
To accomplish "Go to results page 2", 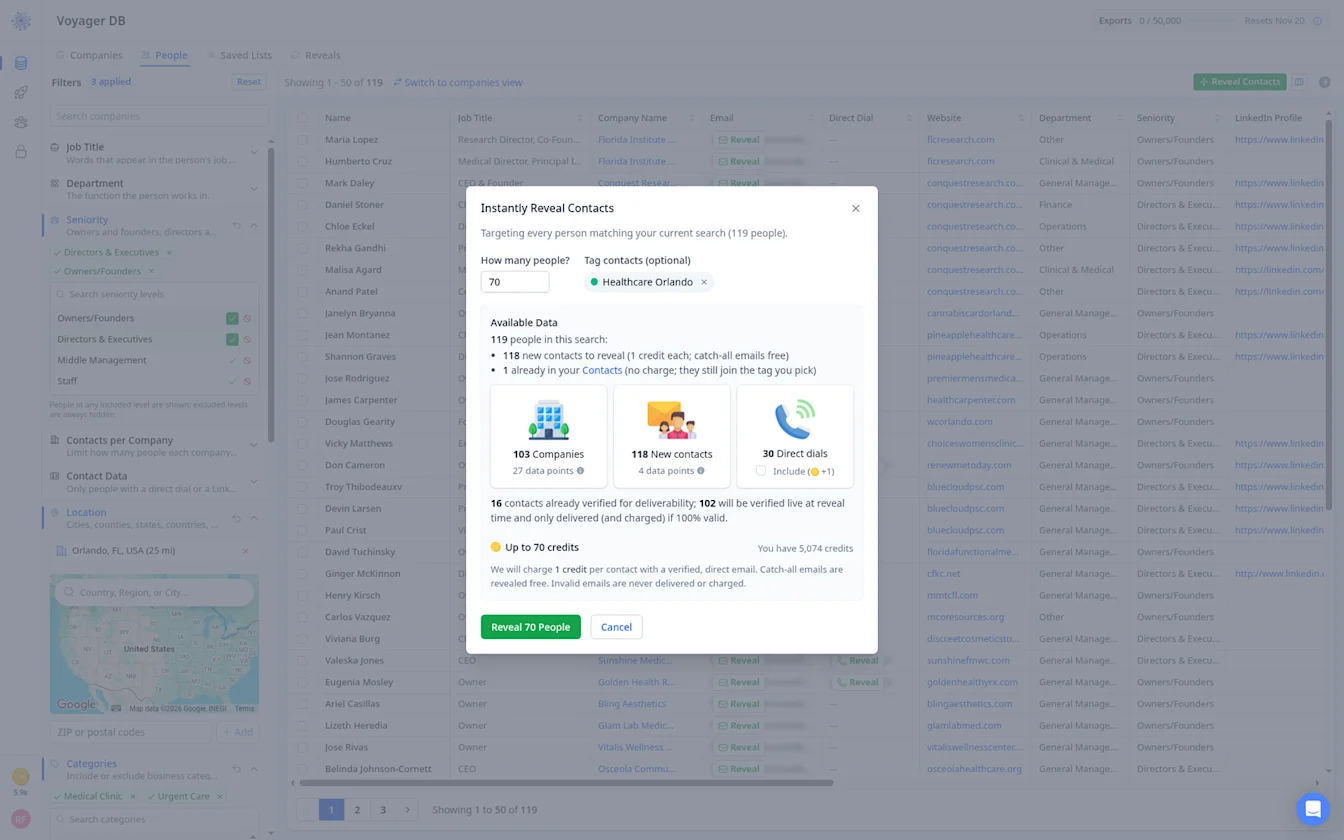I will click(357, 810).
